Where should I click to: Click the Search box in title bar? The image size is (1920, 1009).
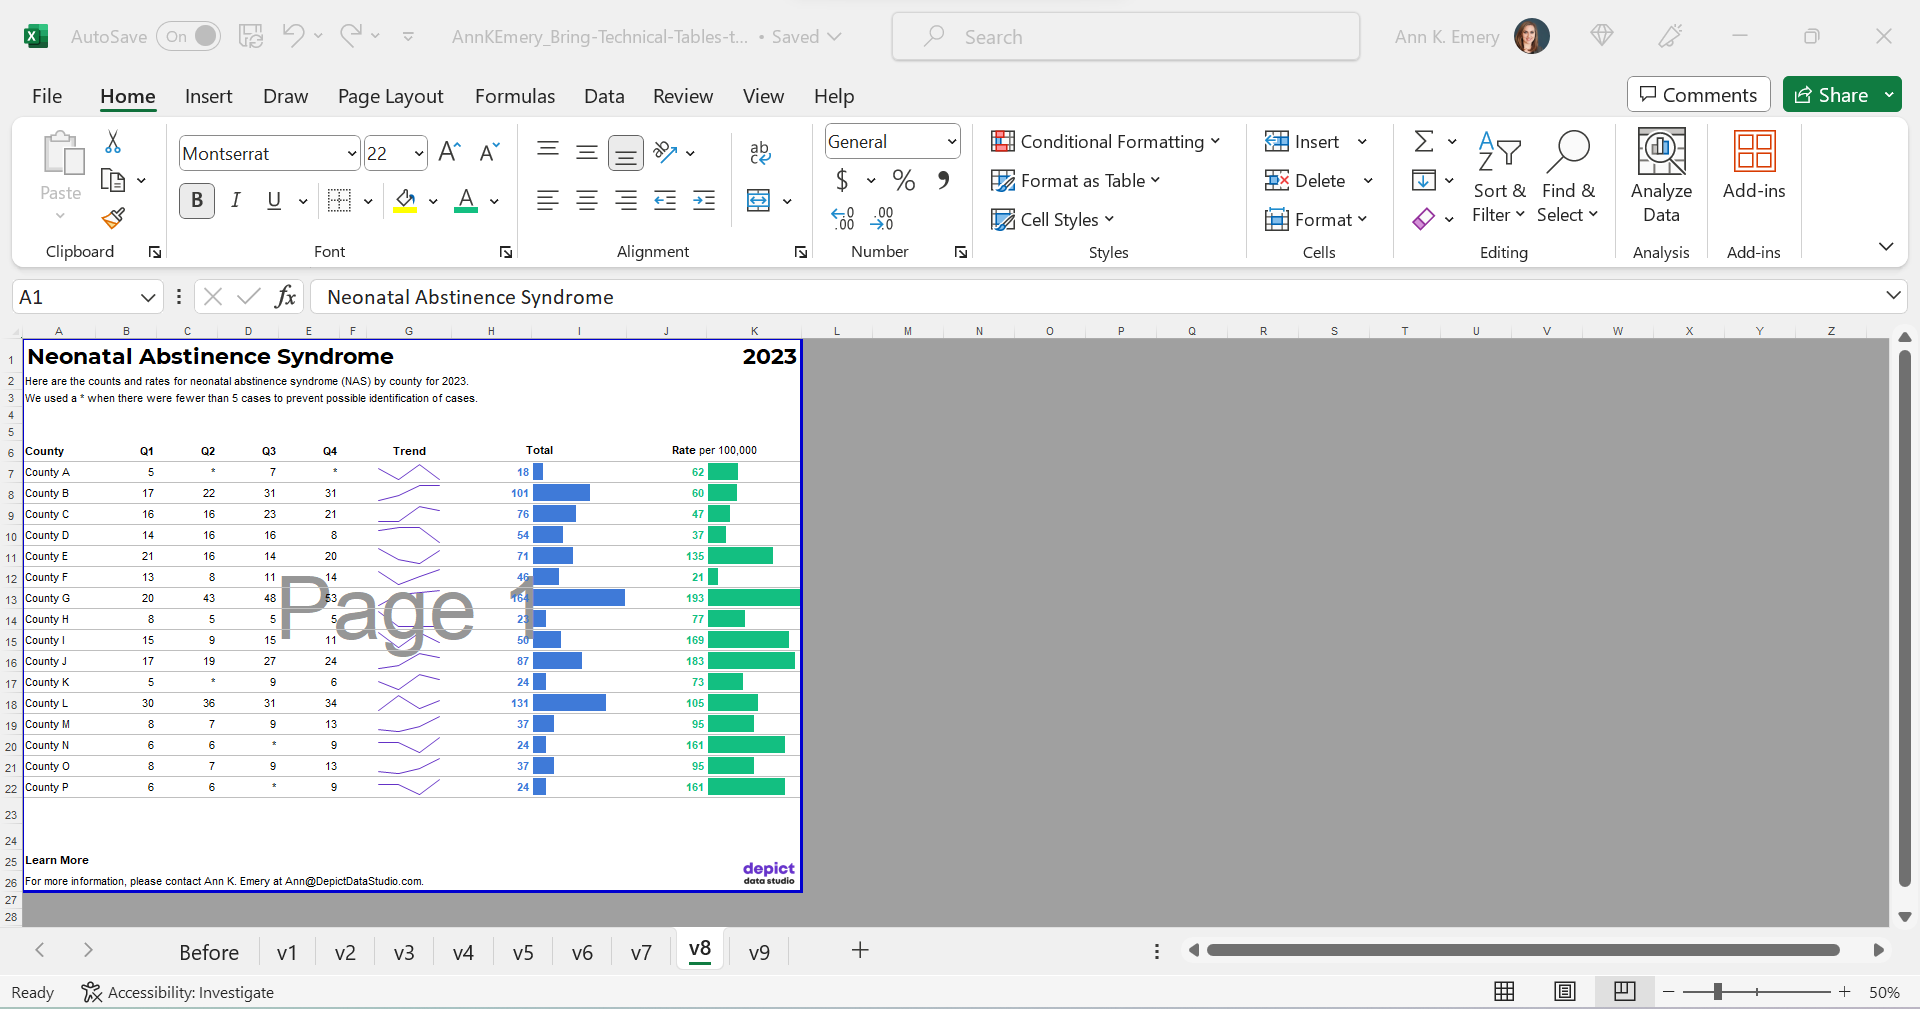(1125, 36)
